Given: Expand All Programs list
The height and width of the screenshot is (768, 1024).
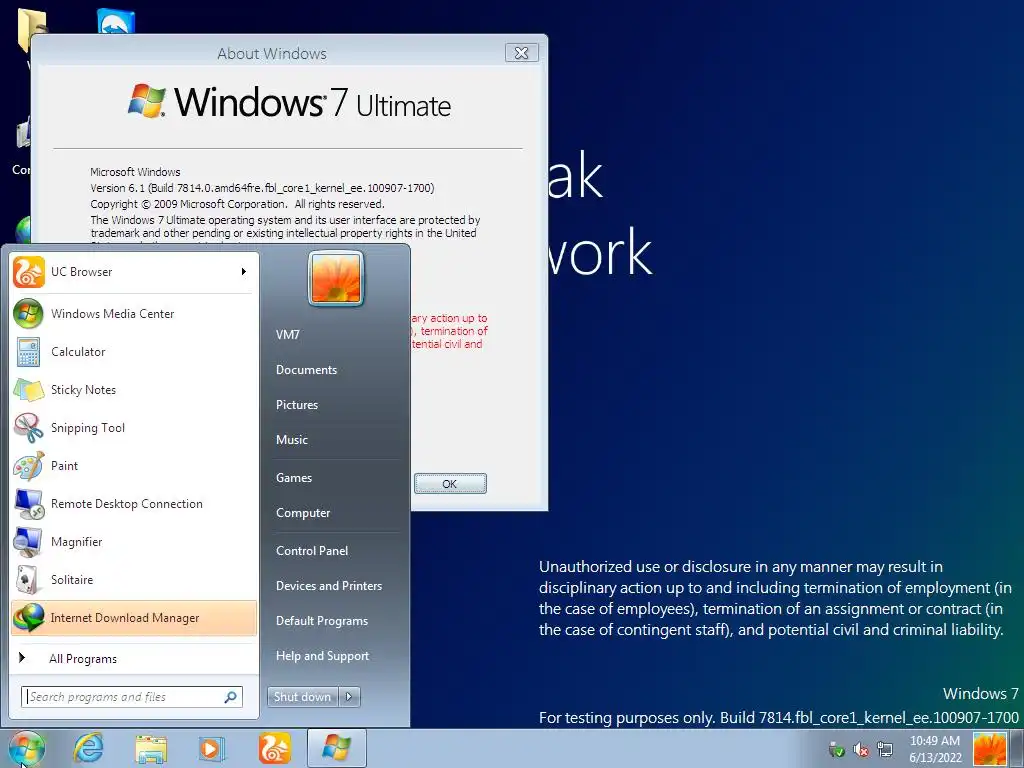Looking at the screenshot, I should click(134, 658).
